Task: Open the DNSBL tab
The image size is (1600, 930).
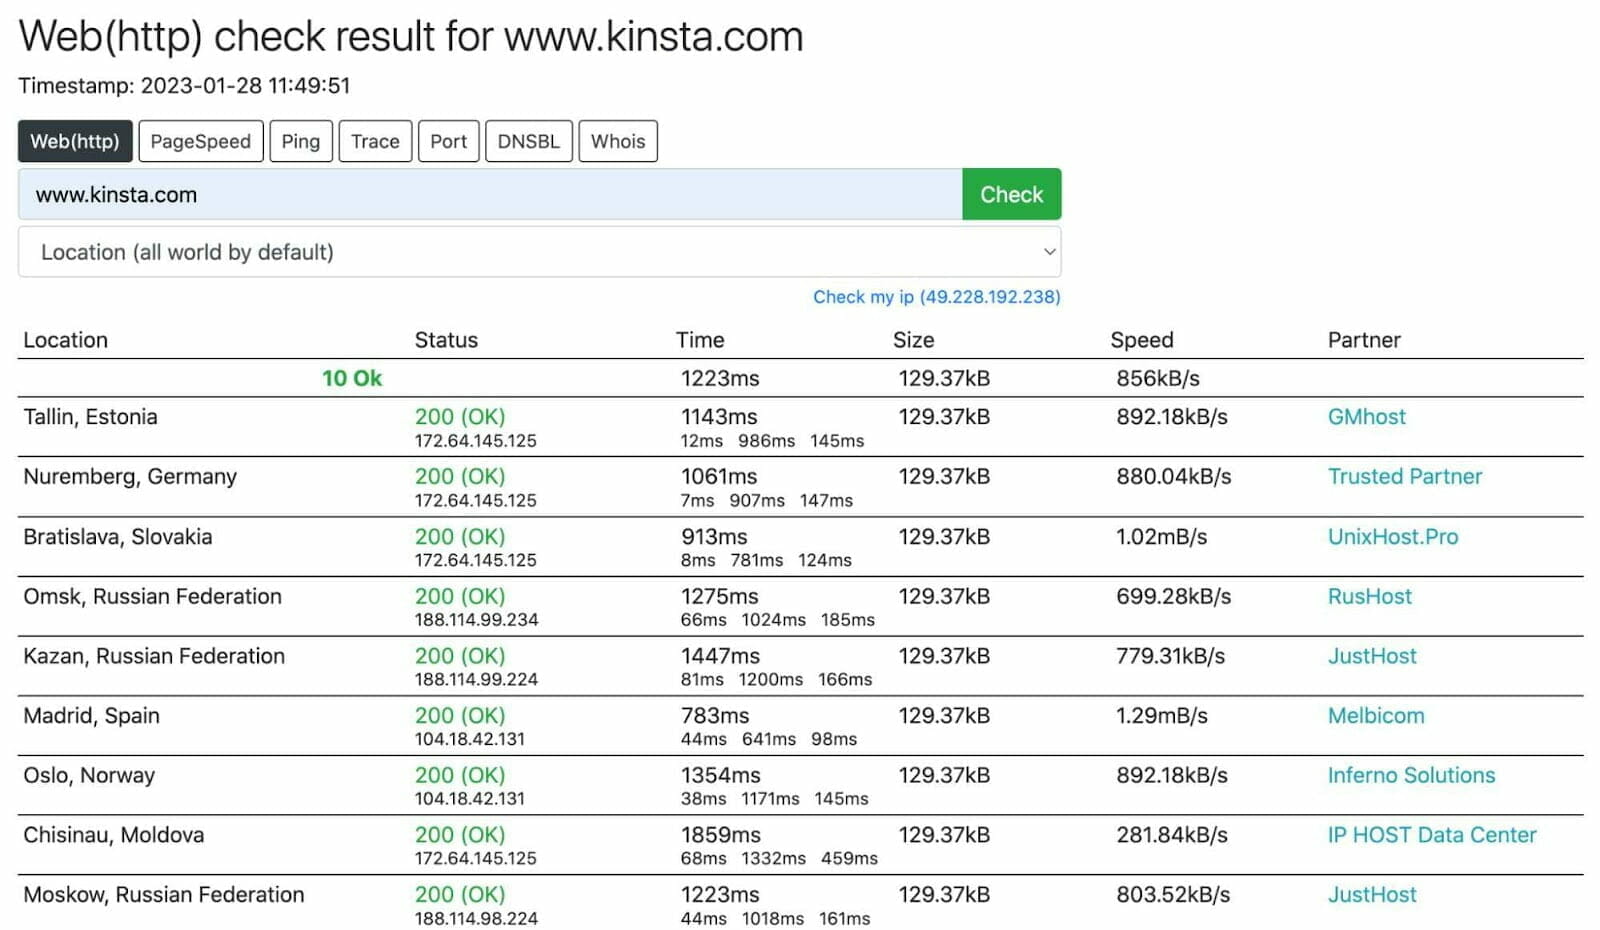Action: pyautogui.click(x=529, y=141)
